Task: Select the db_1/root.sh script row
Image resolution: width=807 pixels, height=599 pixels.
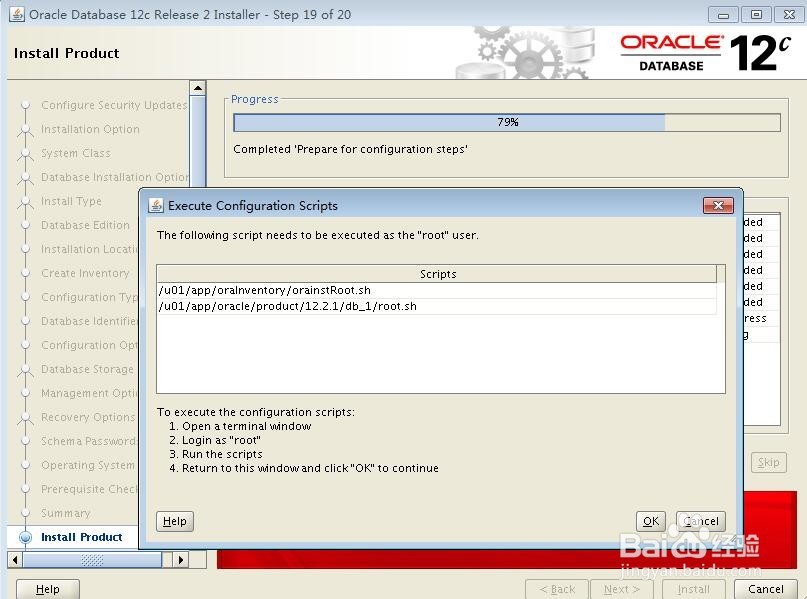Action: tap(436, 306)
